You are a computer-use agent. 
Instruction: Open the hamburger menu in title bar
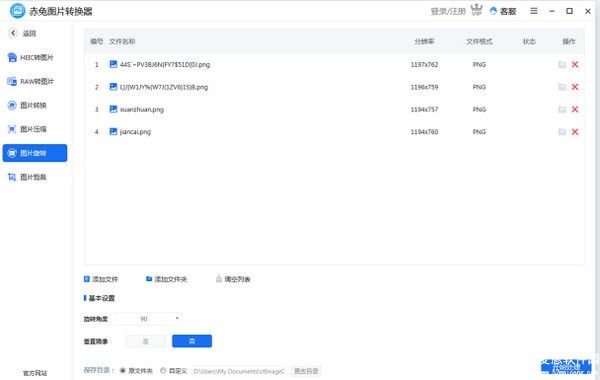(x=534, y=11)
